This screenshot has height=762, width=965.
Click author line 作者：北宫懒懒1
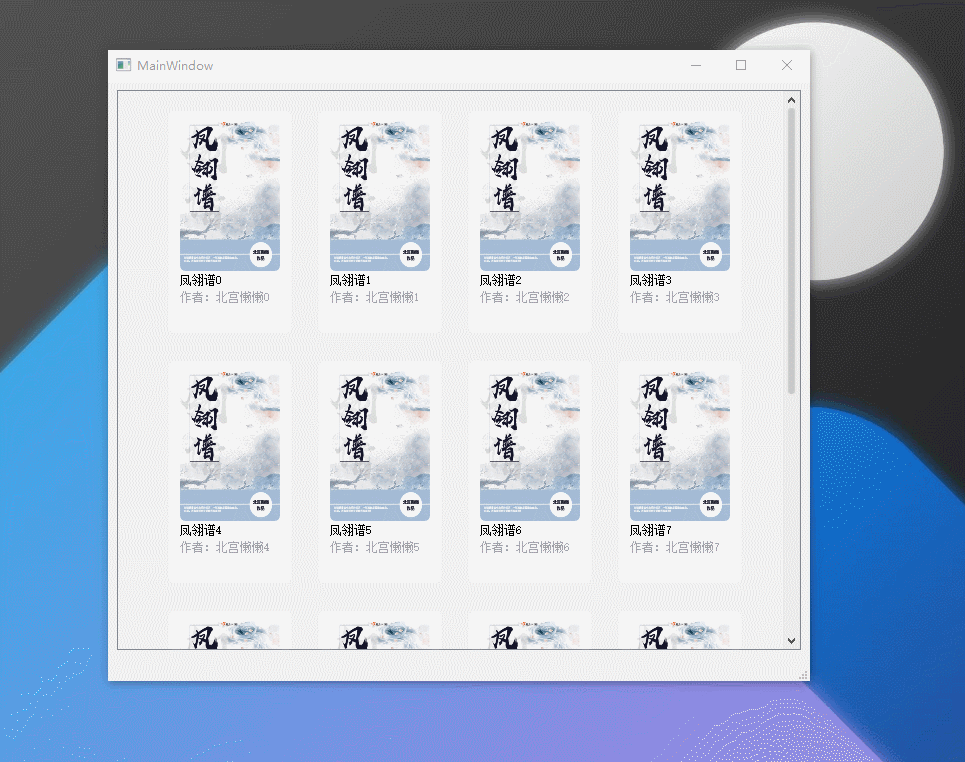375,298
